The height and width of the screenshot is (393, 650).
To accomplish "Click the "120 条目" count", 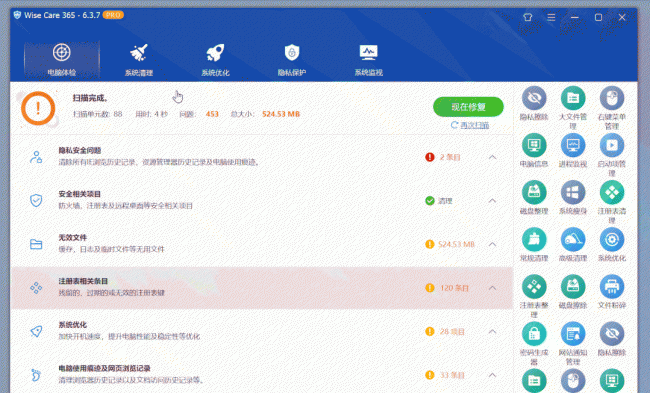I will [x=454, y=288].
